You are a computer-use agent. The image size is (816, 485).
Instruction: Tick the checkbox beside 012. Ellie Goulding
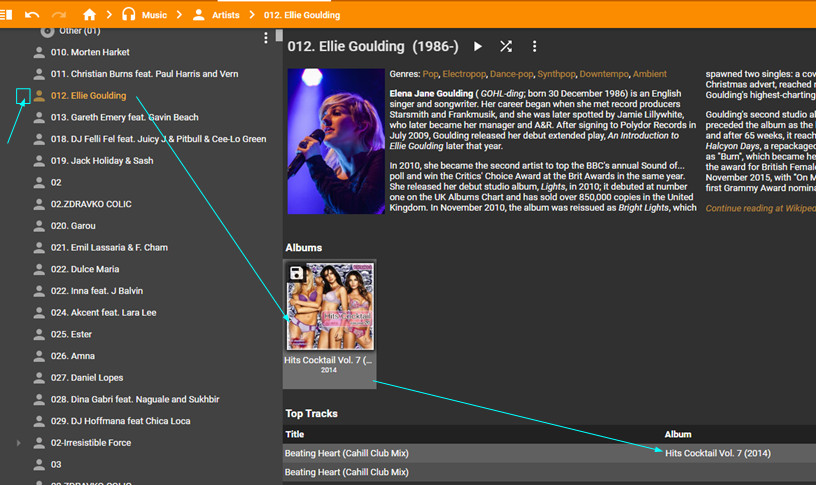(x=22, y=96)
